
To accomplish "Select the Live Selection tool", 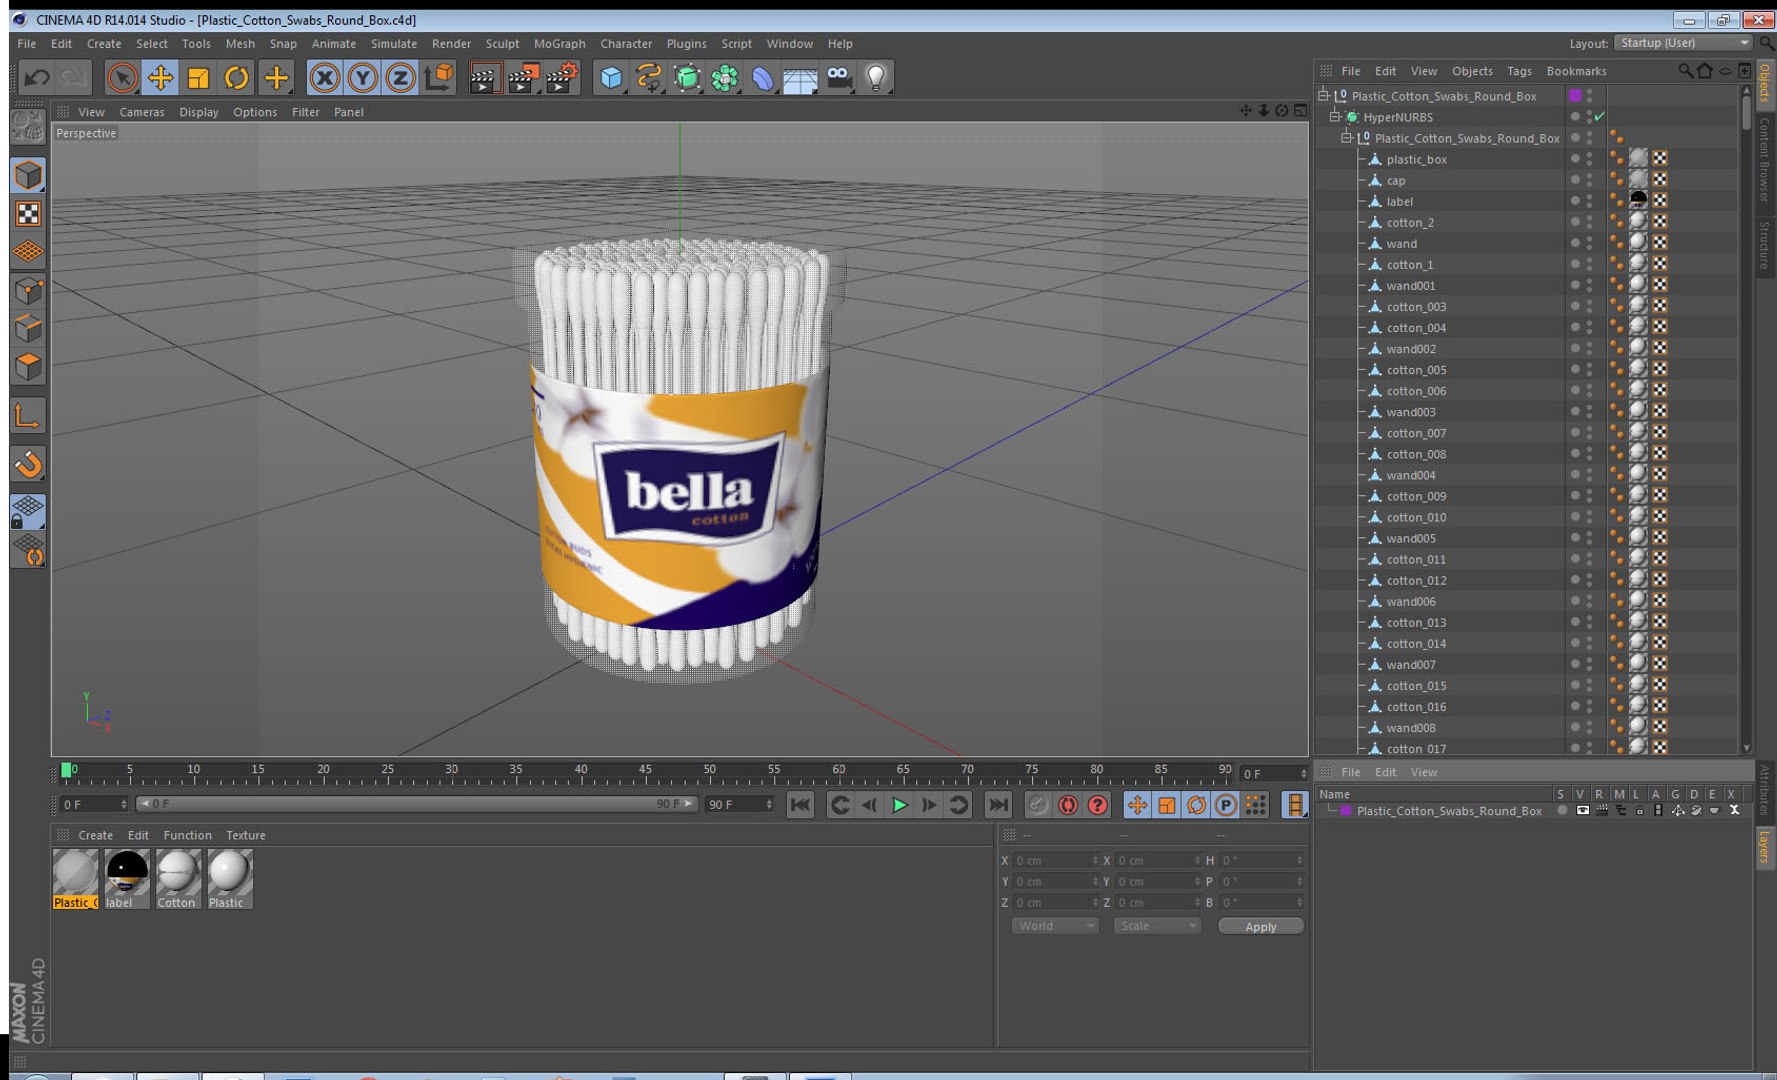I will point(122,77).
